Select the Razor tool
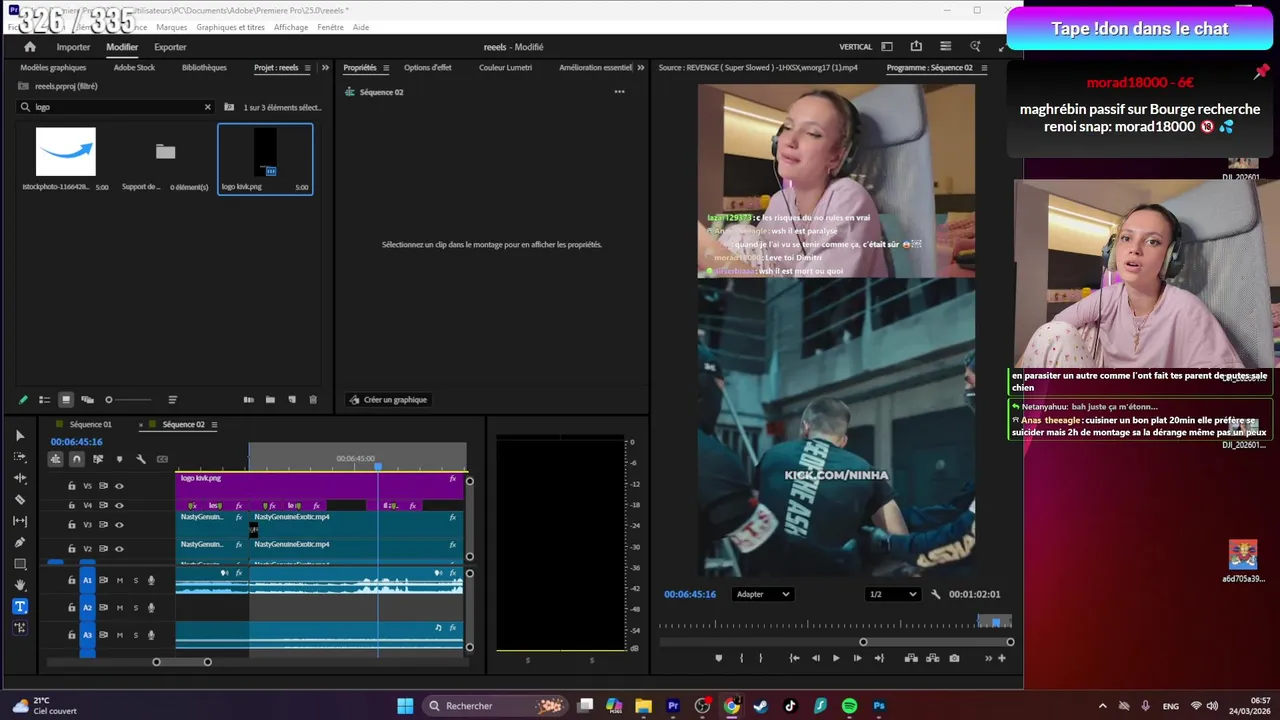Screen dimensions: 1280x720 (20, 499)
